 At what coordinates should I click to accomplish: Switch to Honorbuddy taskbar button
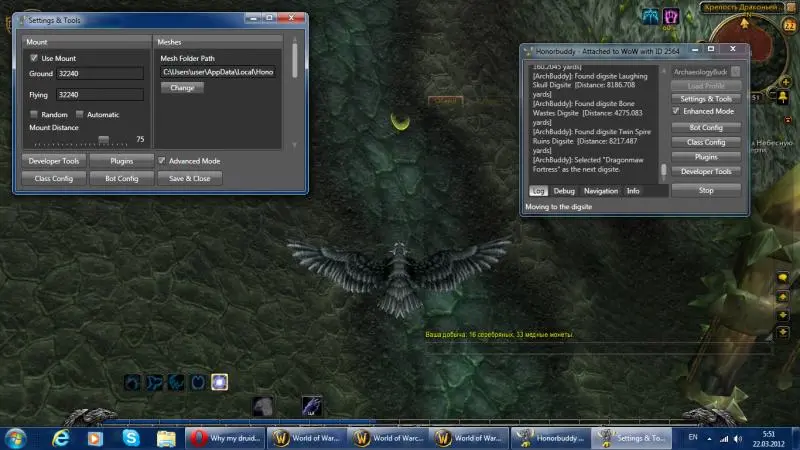click(551, 438)
